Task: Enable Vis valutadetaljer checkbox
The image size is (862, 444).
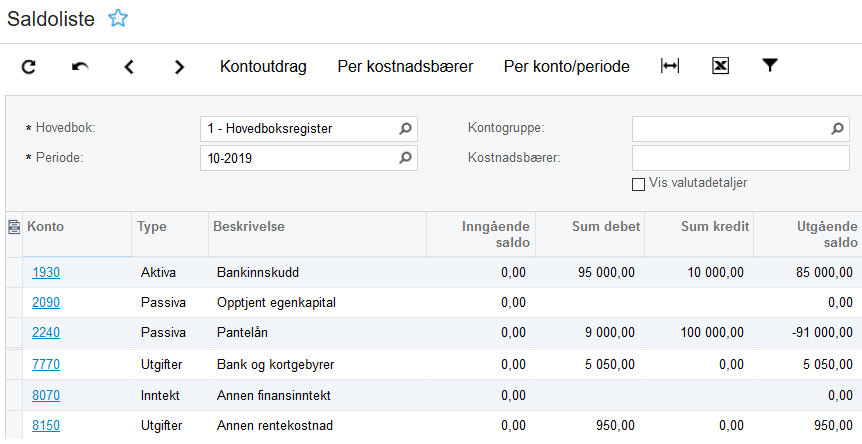Action: click(x=638, y=184)
